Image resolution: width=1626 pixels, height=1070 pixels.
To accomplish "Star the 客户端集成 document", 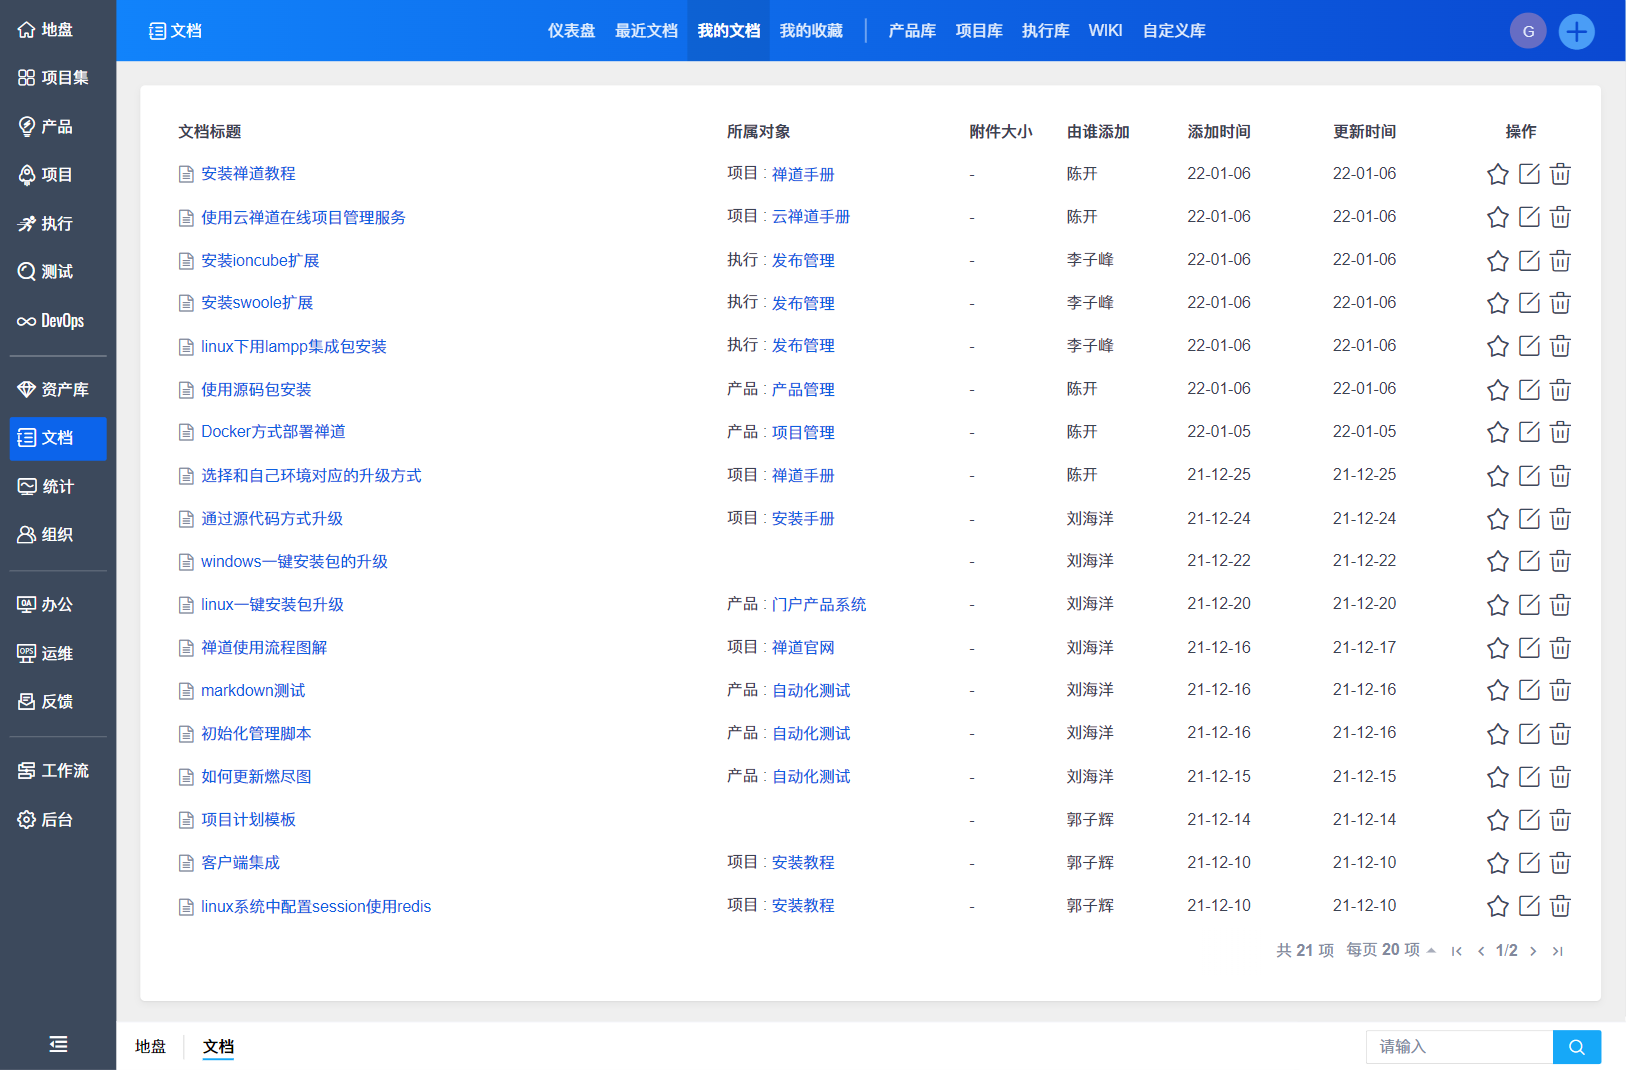I will point(1497,863).
